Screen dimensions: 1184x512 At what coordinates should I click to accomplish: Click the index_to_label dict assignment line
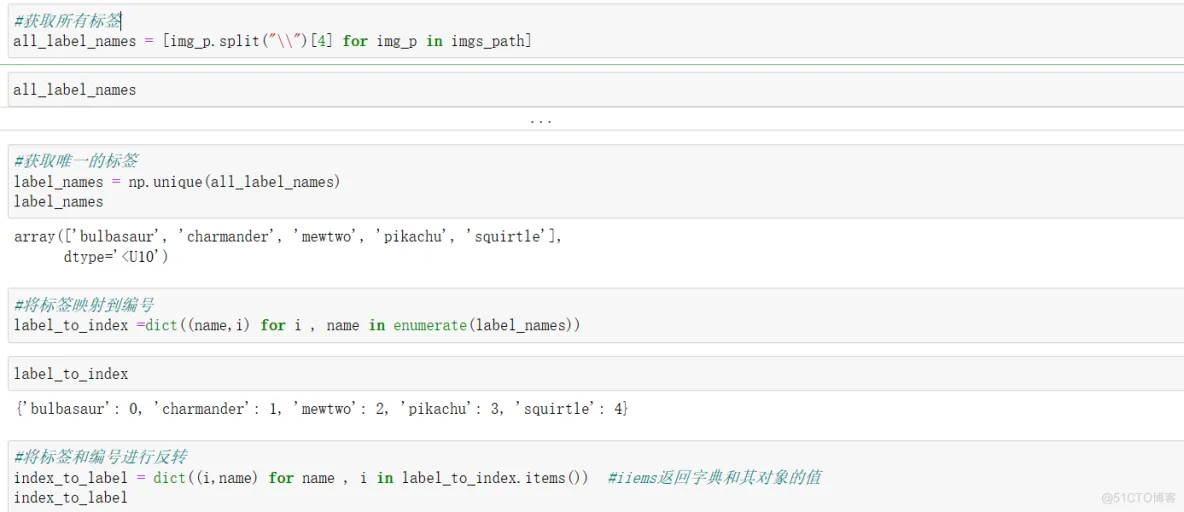point(301,477)
